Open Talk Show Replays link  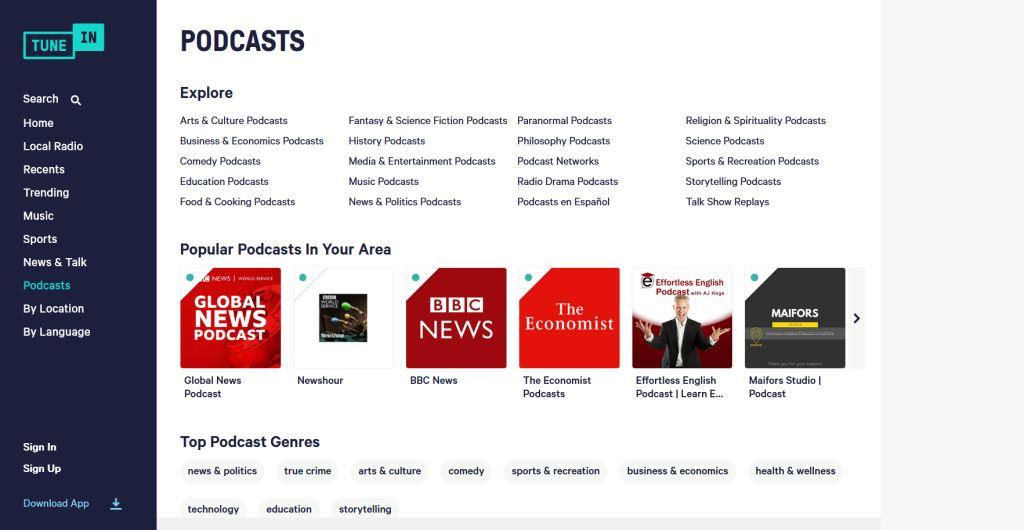(728, 202)
